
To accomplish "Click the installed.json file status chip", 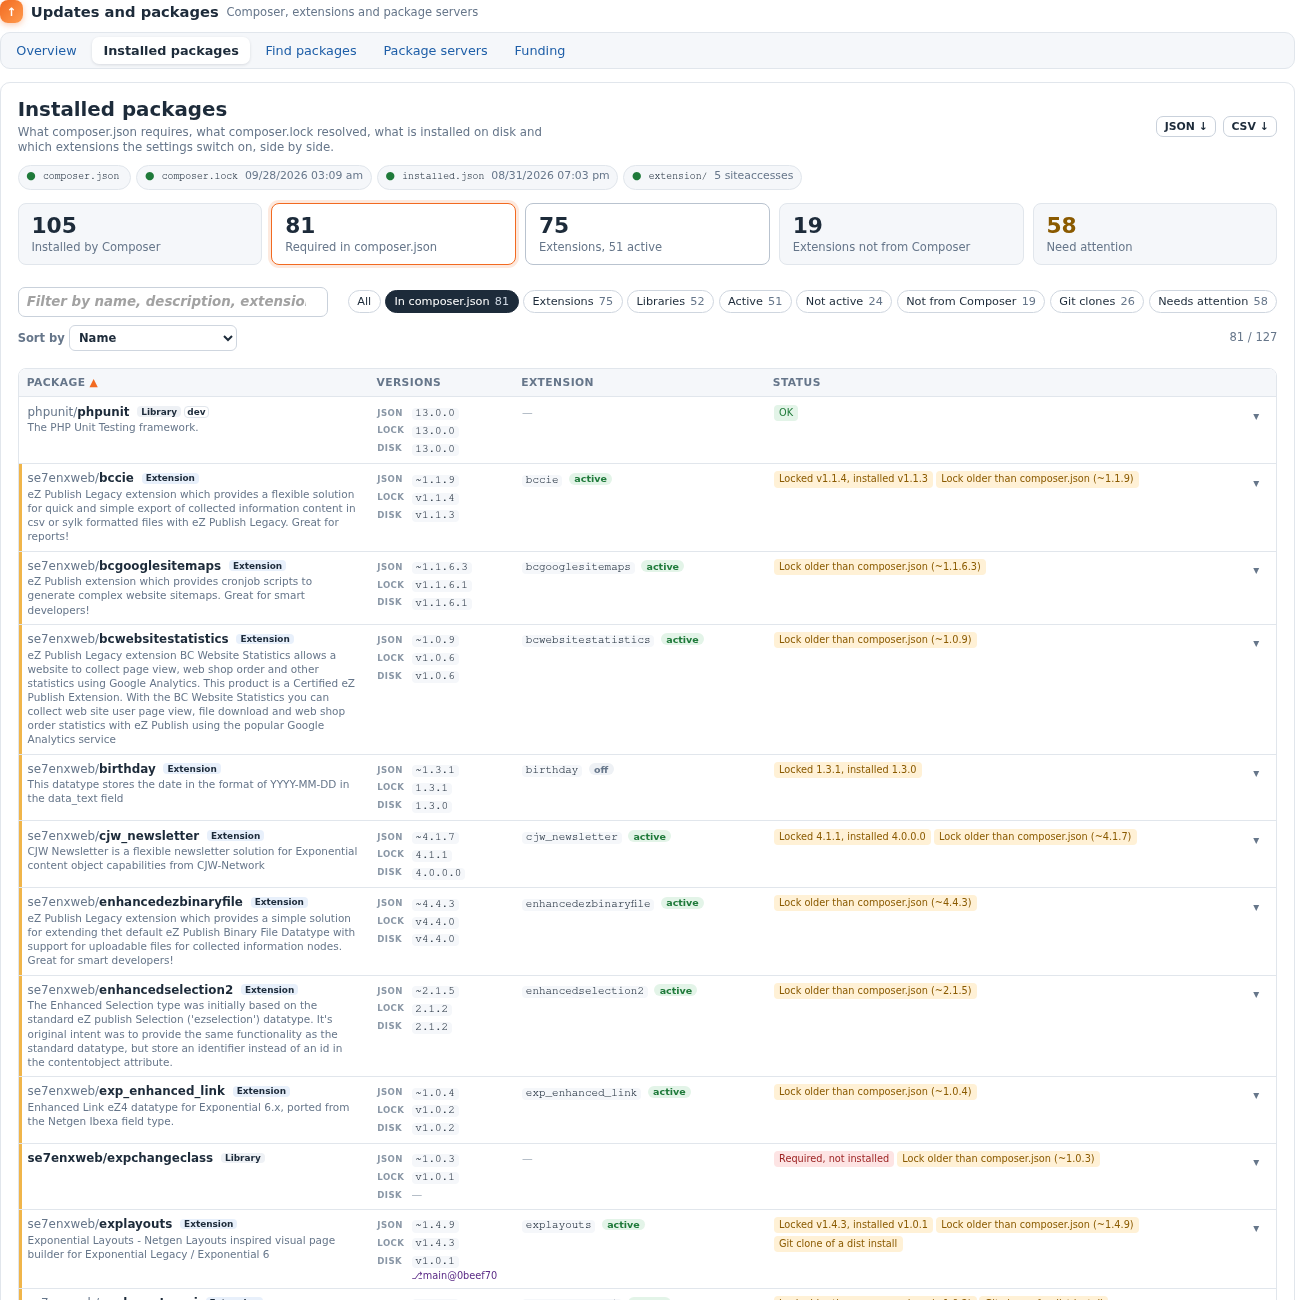I will (x=497, y=177).
